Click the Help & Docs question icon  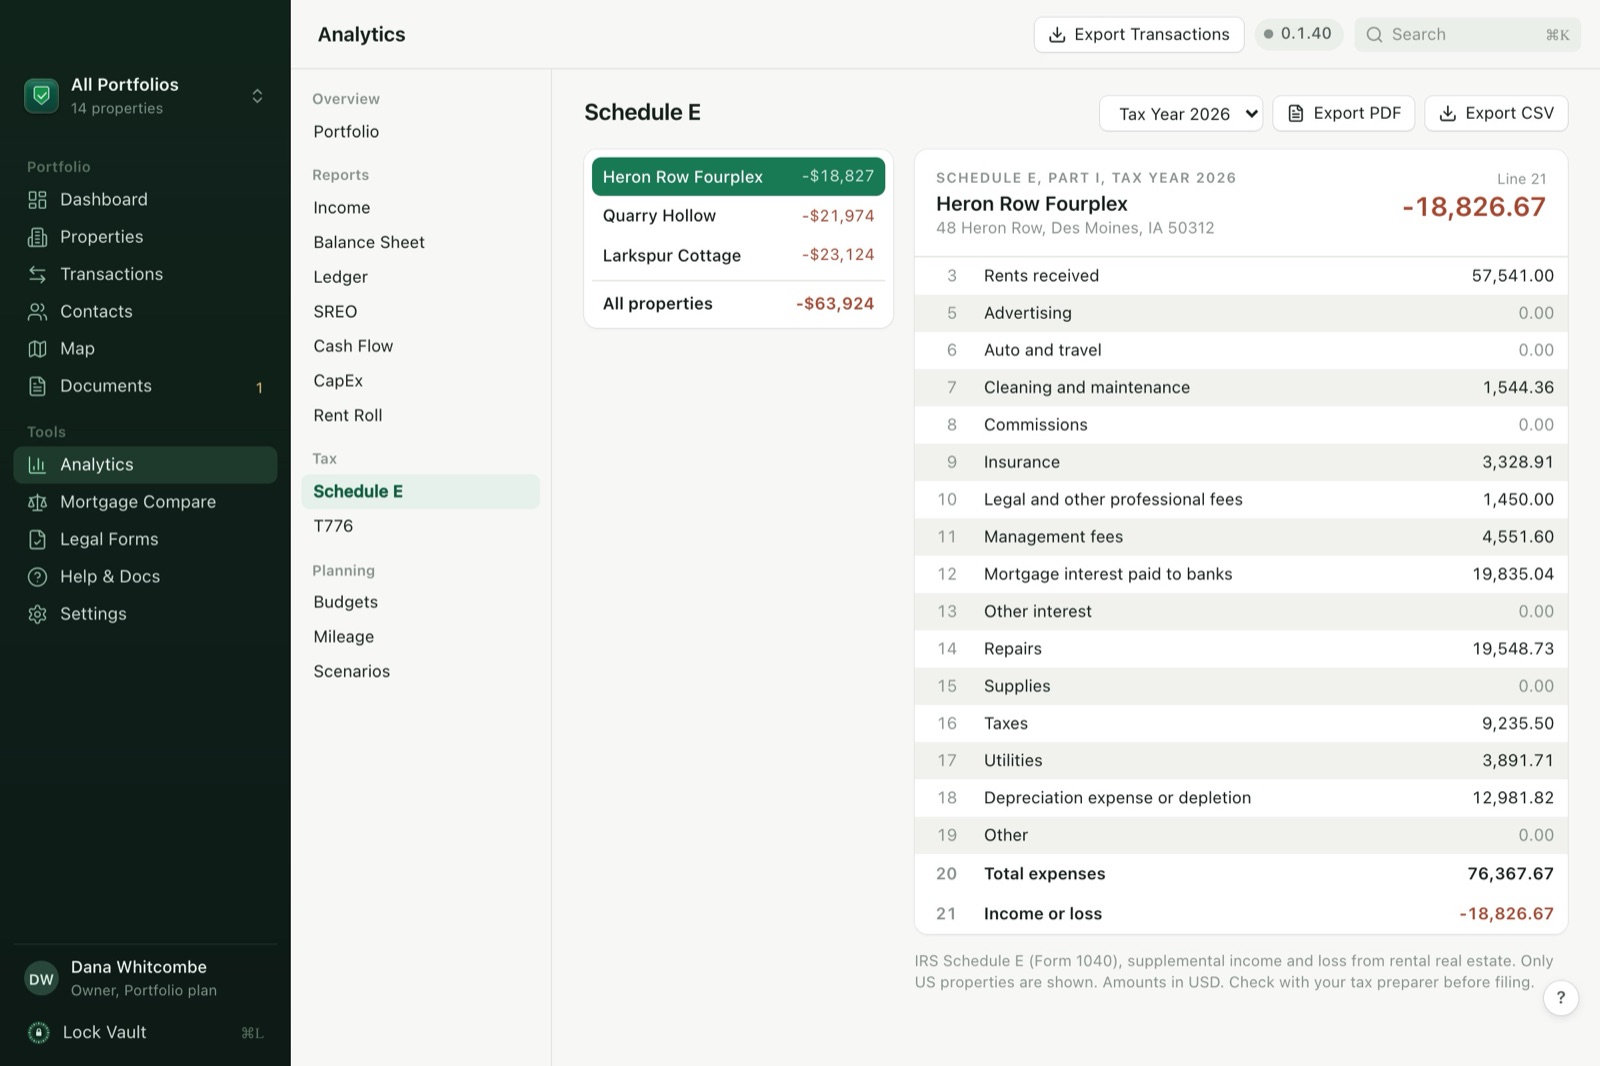(x=37, y=577)
